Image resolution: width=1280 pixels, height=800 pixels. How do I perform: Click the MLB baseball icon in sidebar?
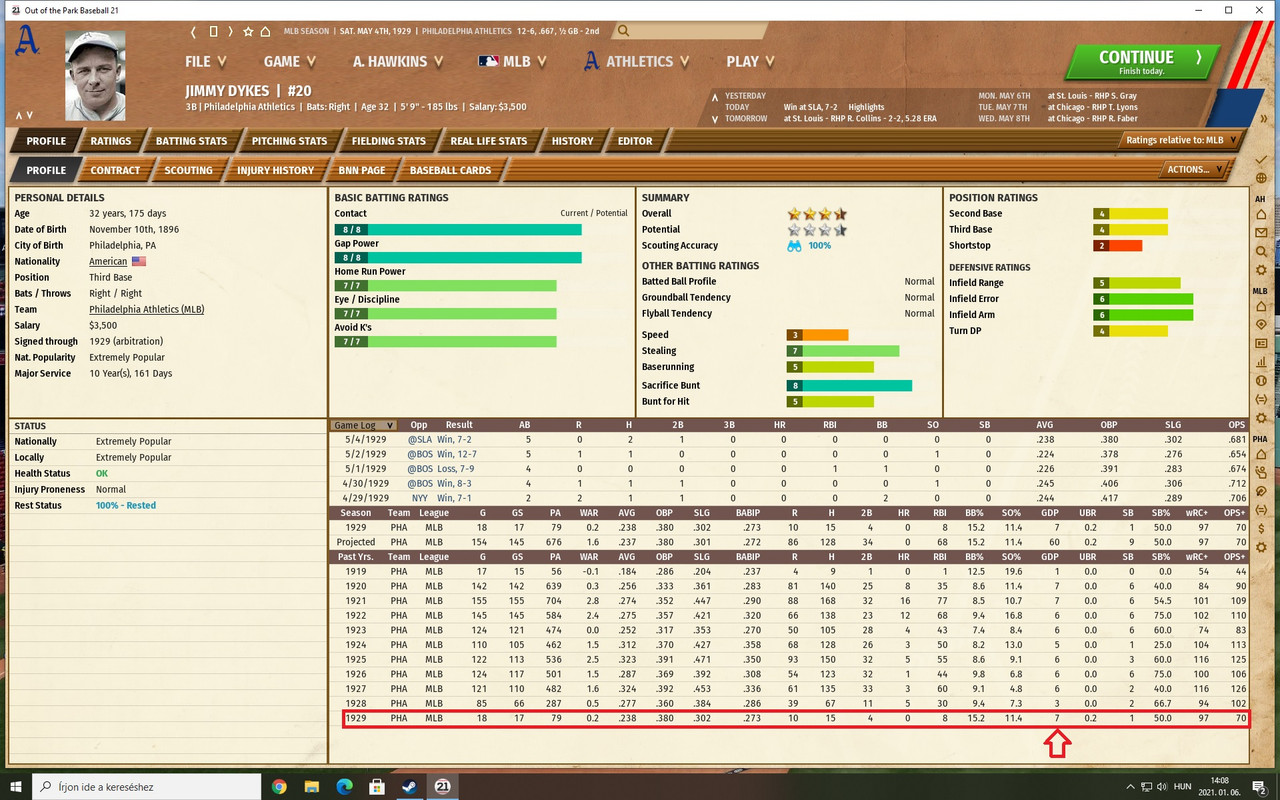tap(1261, 381)
